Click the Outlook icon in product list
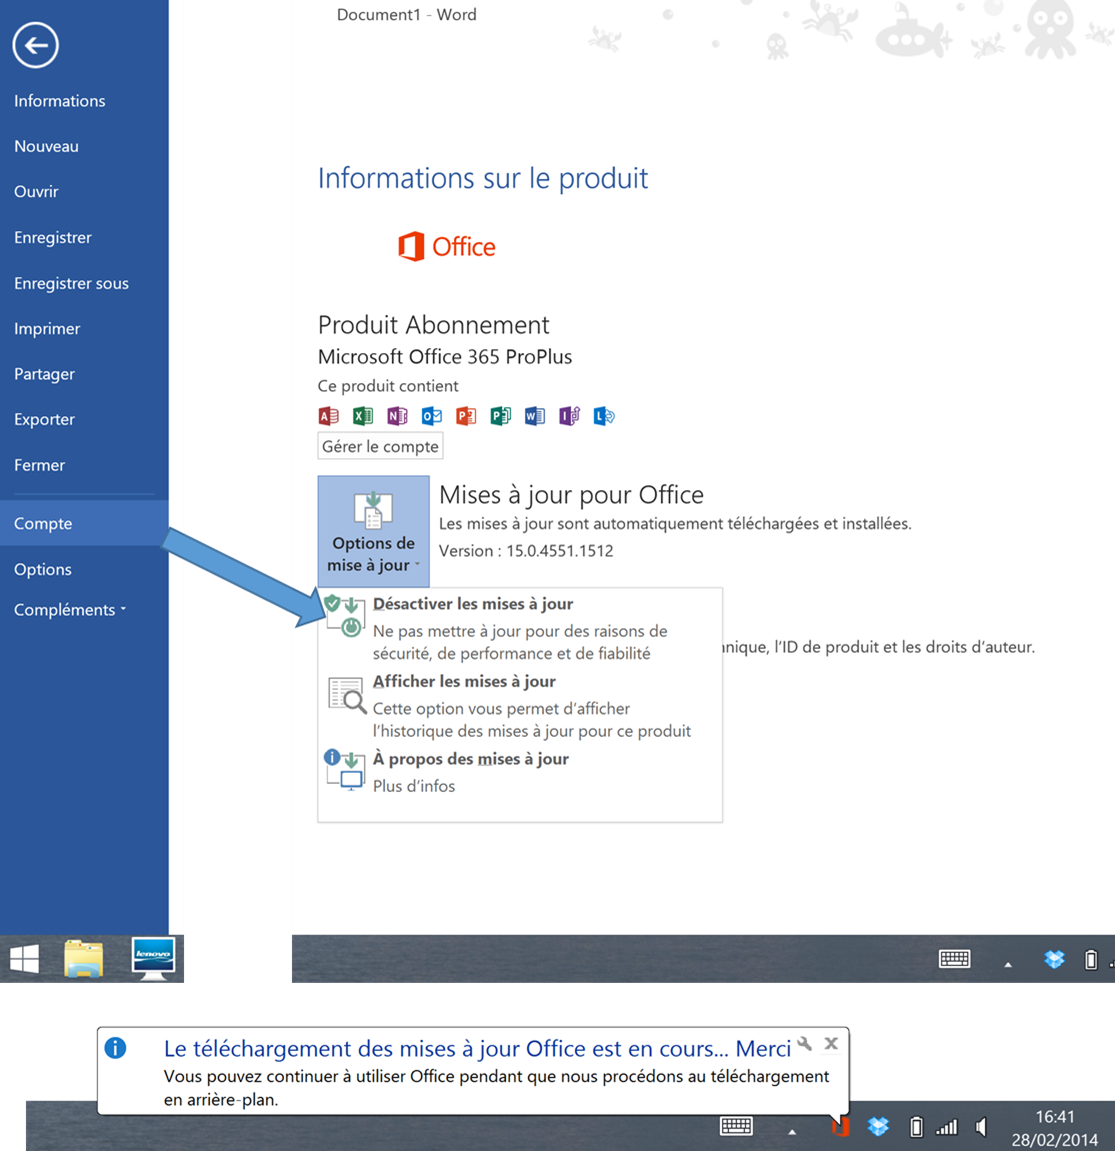 point(432,416)
